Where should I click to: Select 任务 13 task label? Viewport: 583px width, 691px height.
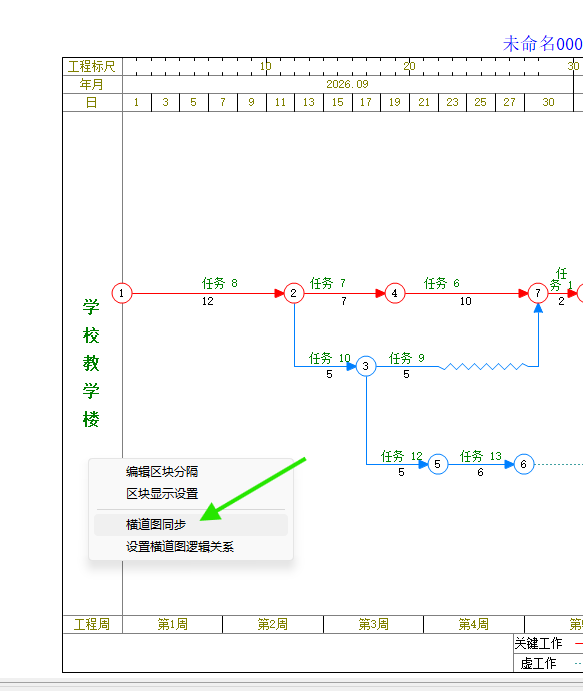[480, 456]
